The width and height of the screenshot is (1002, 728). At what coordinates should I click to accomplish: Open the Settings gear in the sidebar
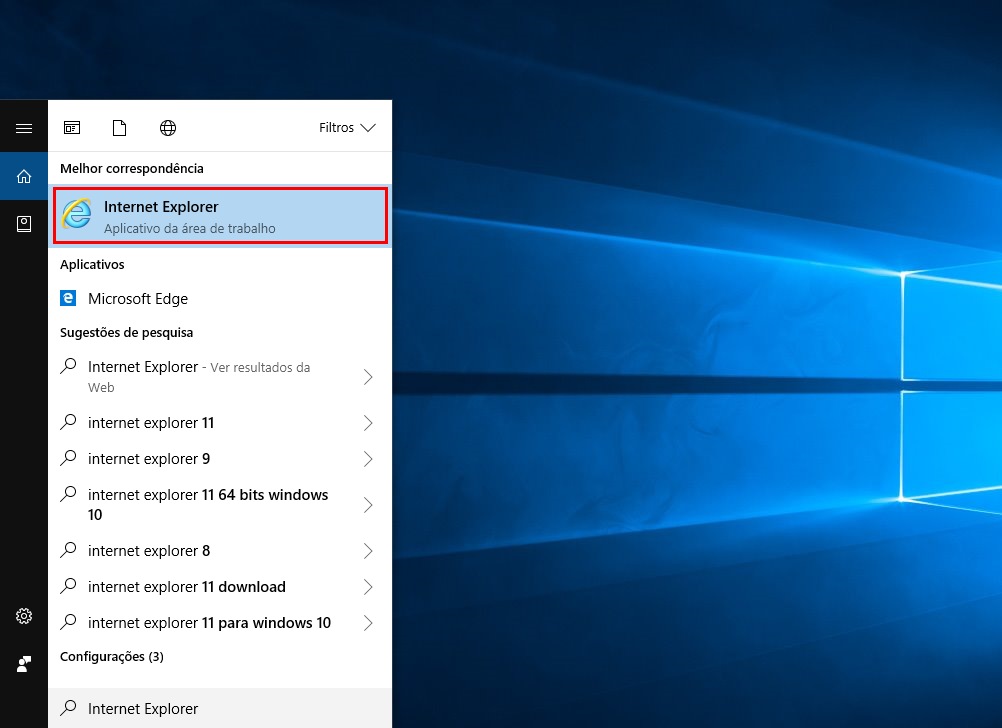click(x=24, y=616)
